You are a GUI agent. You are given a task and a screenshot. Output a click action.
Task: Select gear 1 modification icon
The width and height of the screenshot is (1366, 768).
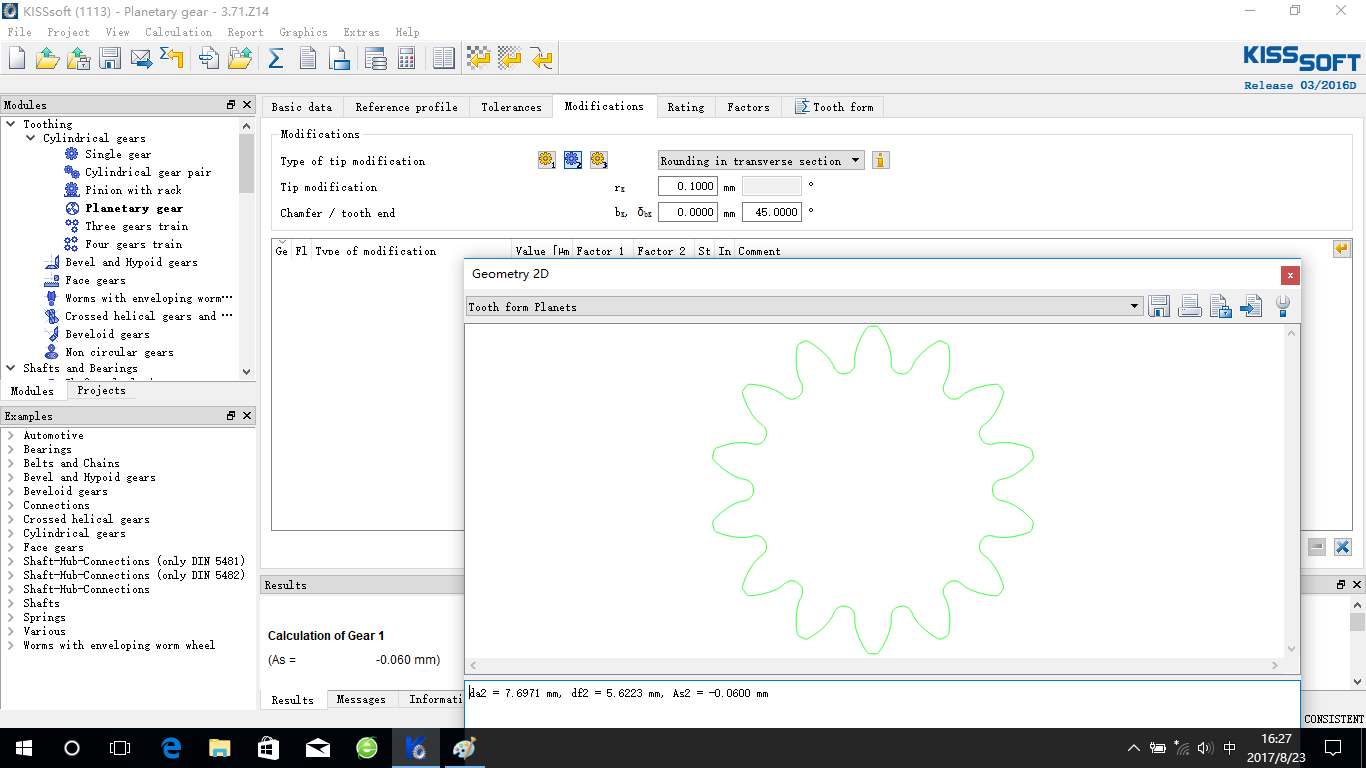click(547, 160)
